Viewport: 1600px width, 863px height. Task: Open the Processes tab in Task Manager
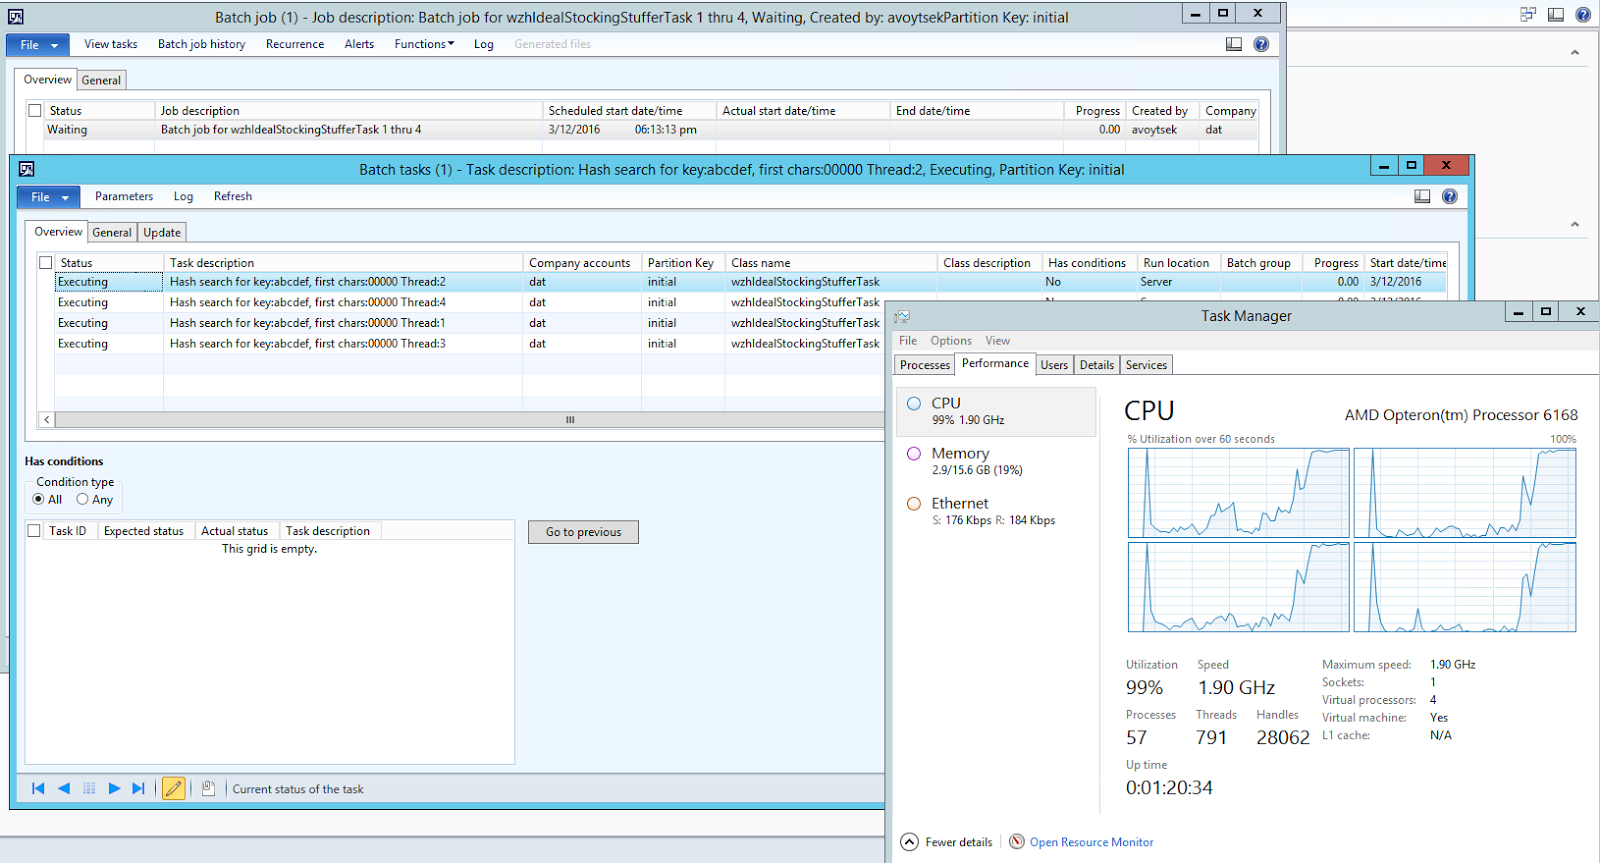click(925, 365)
